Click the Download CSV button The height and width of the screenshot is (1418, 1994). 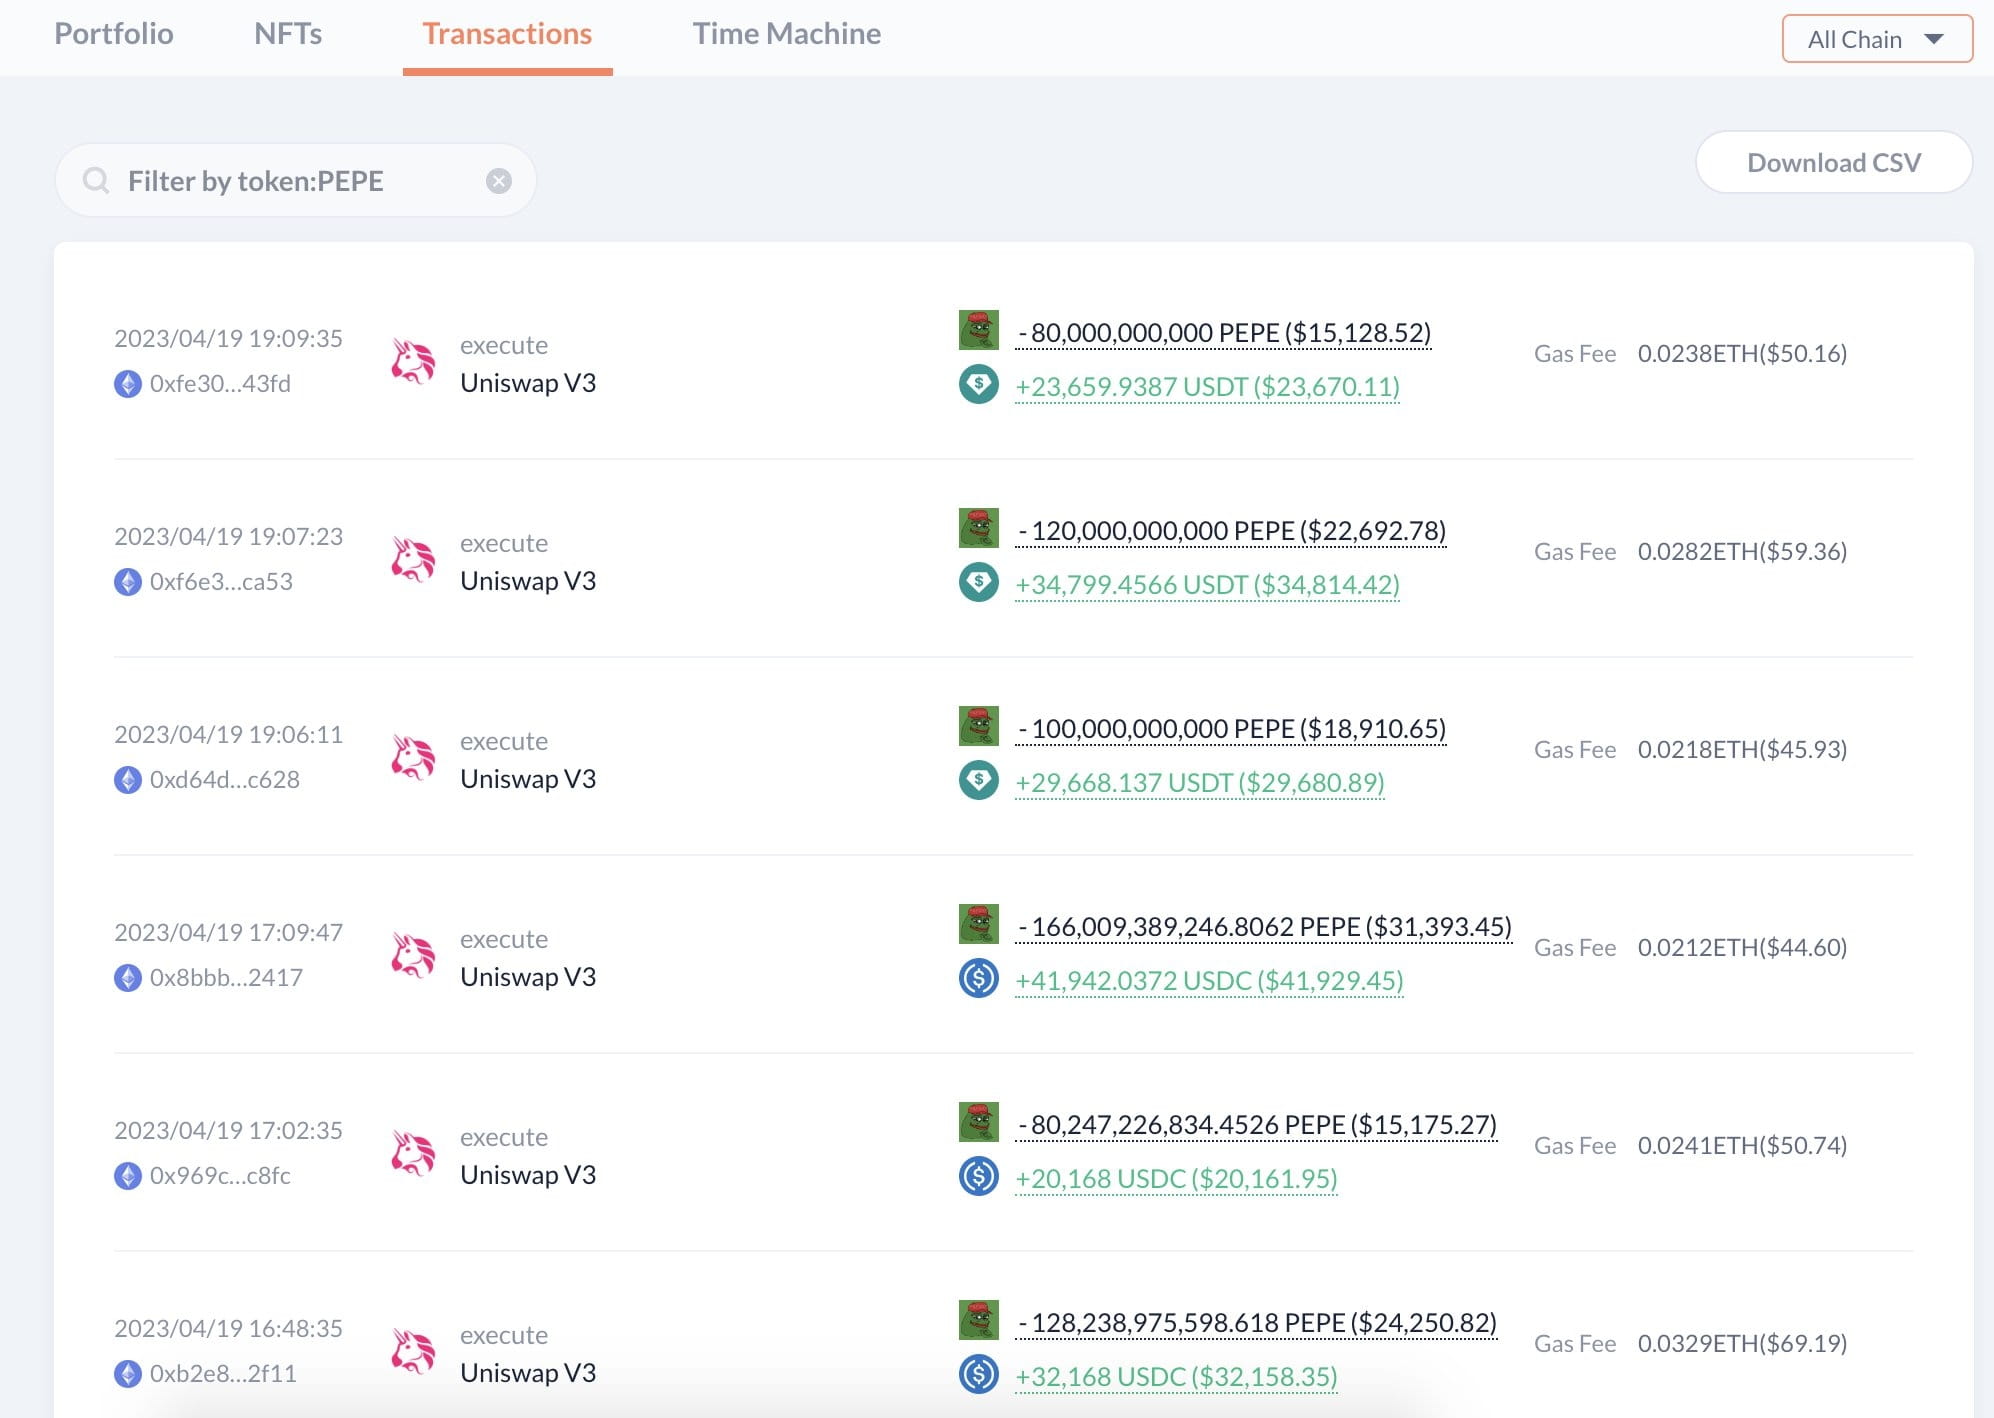pyautogui.click(x=1833, y=162)
